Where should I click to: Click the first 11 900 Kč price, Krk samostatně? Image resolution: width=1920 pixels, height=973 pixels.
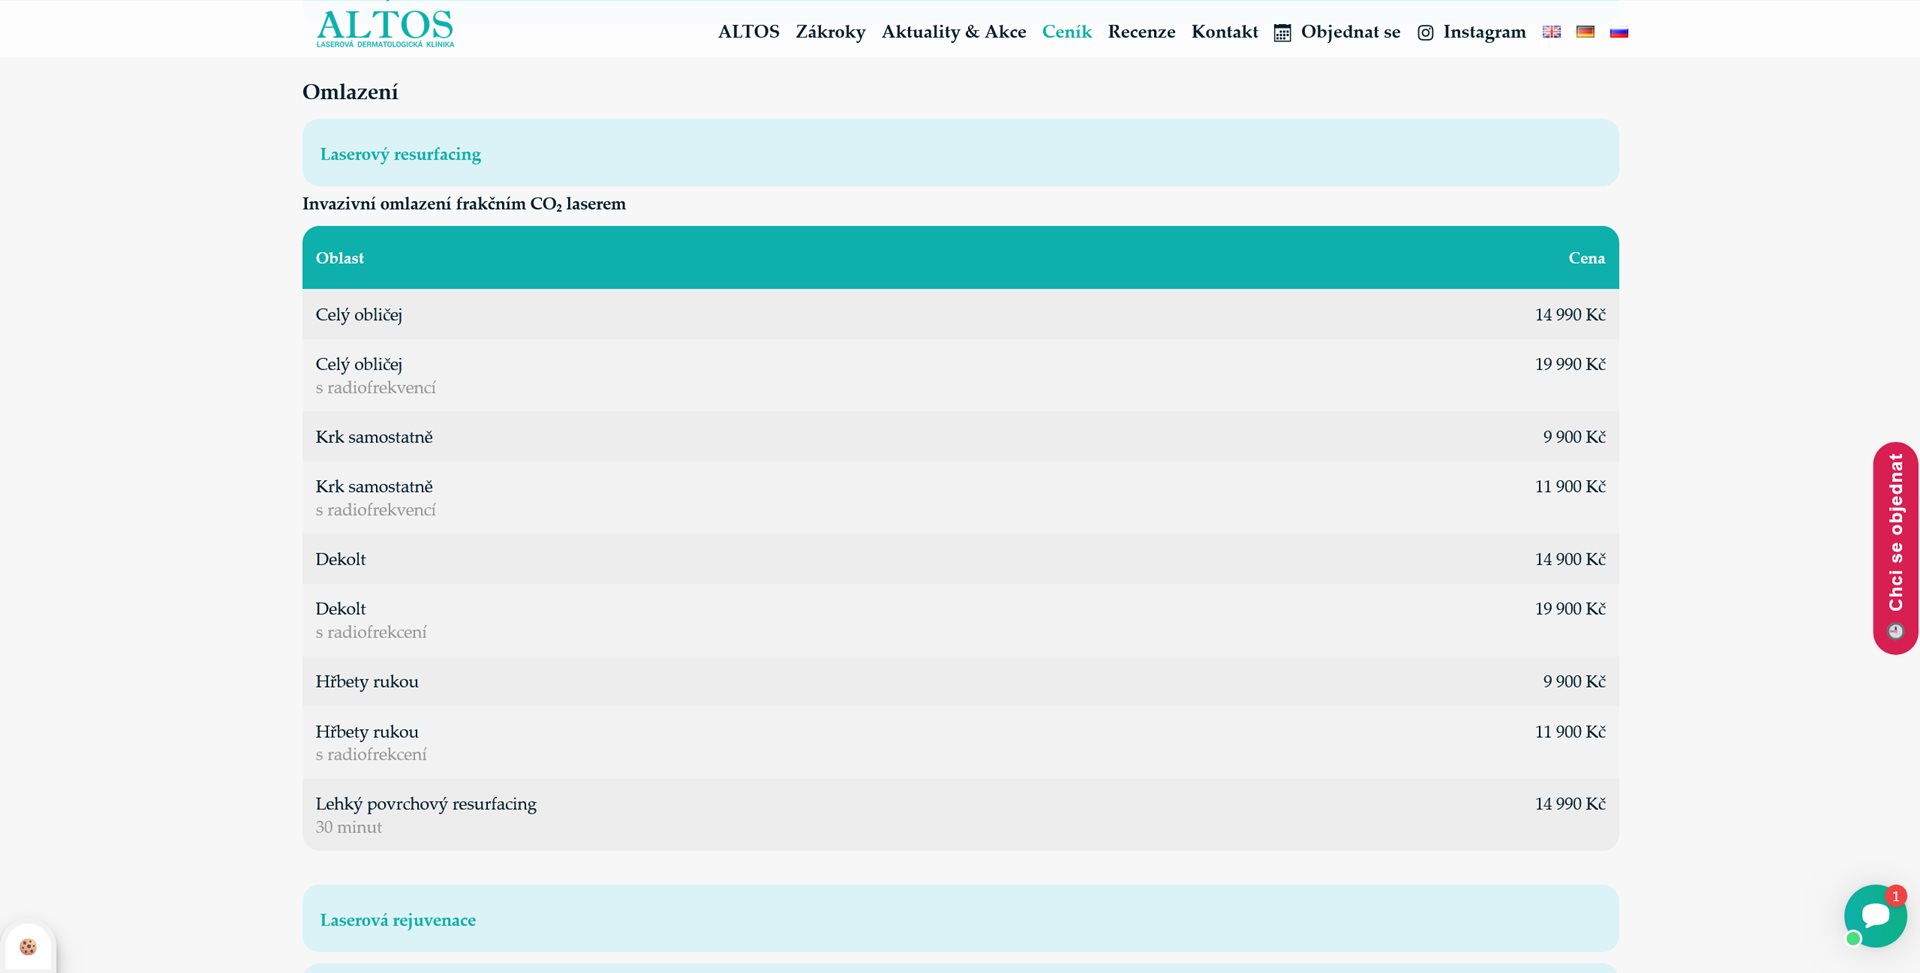click(1570, 487)
